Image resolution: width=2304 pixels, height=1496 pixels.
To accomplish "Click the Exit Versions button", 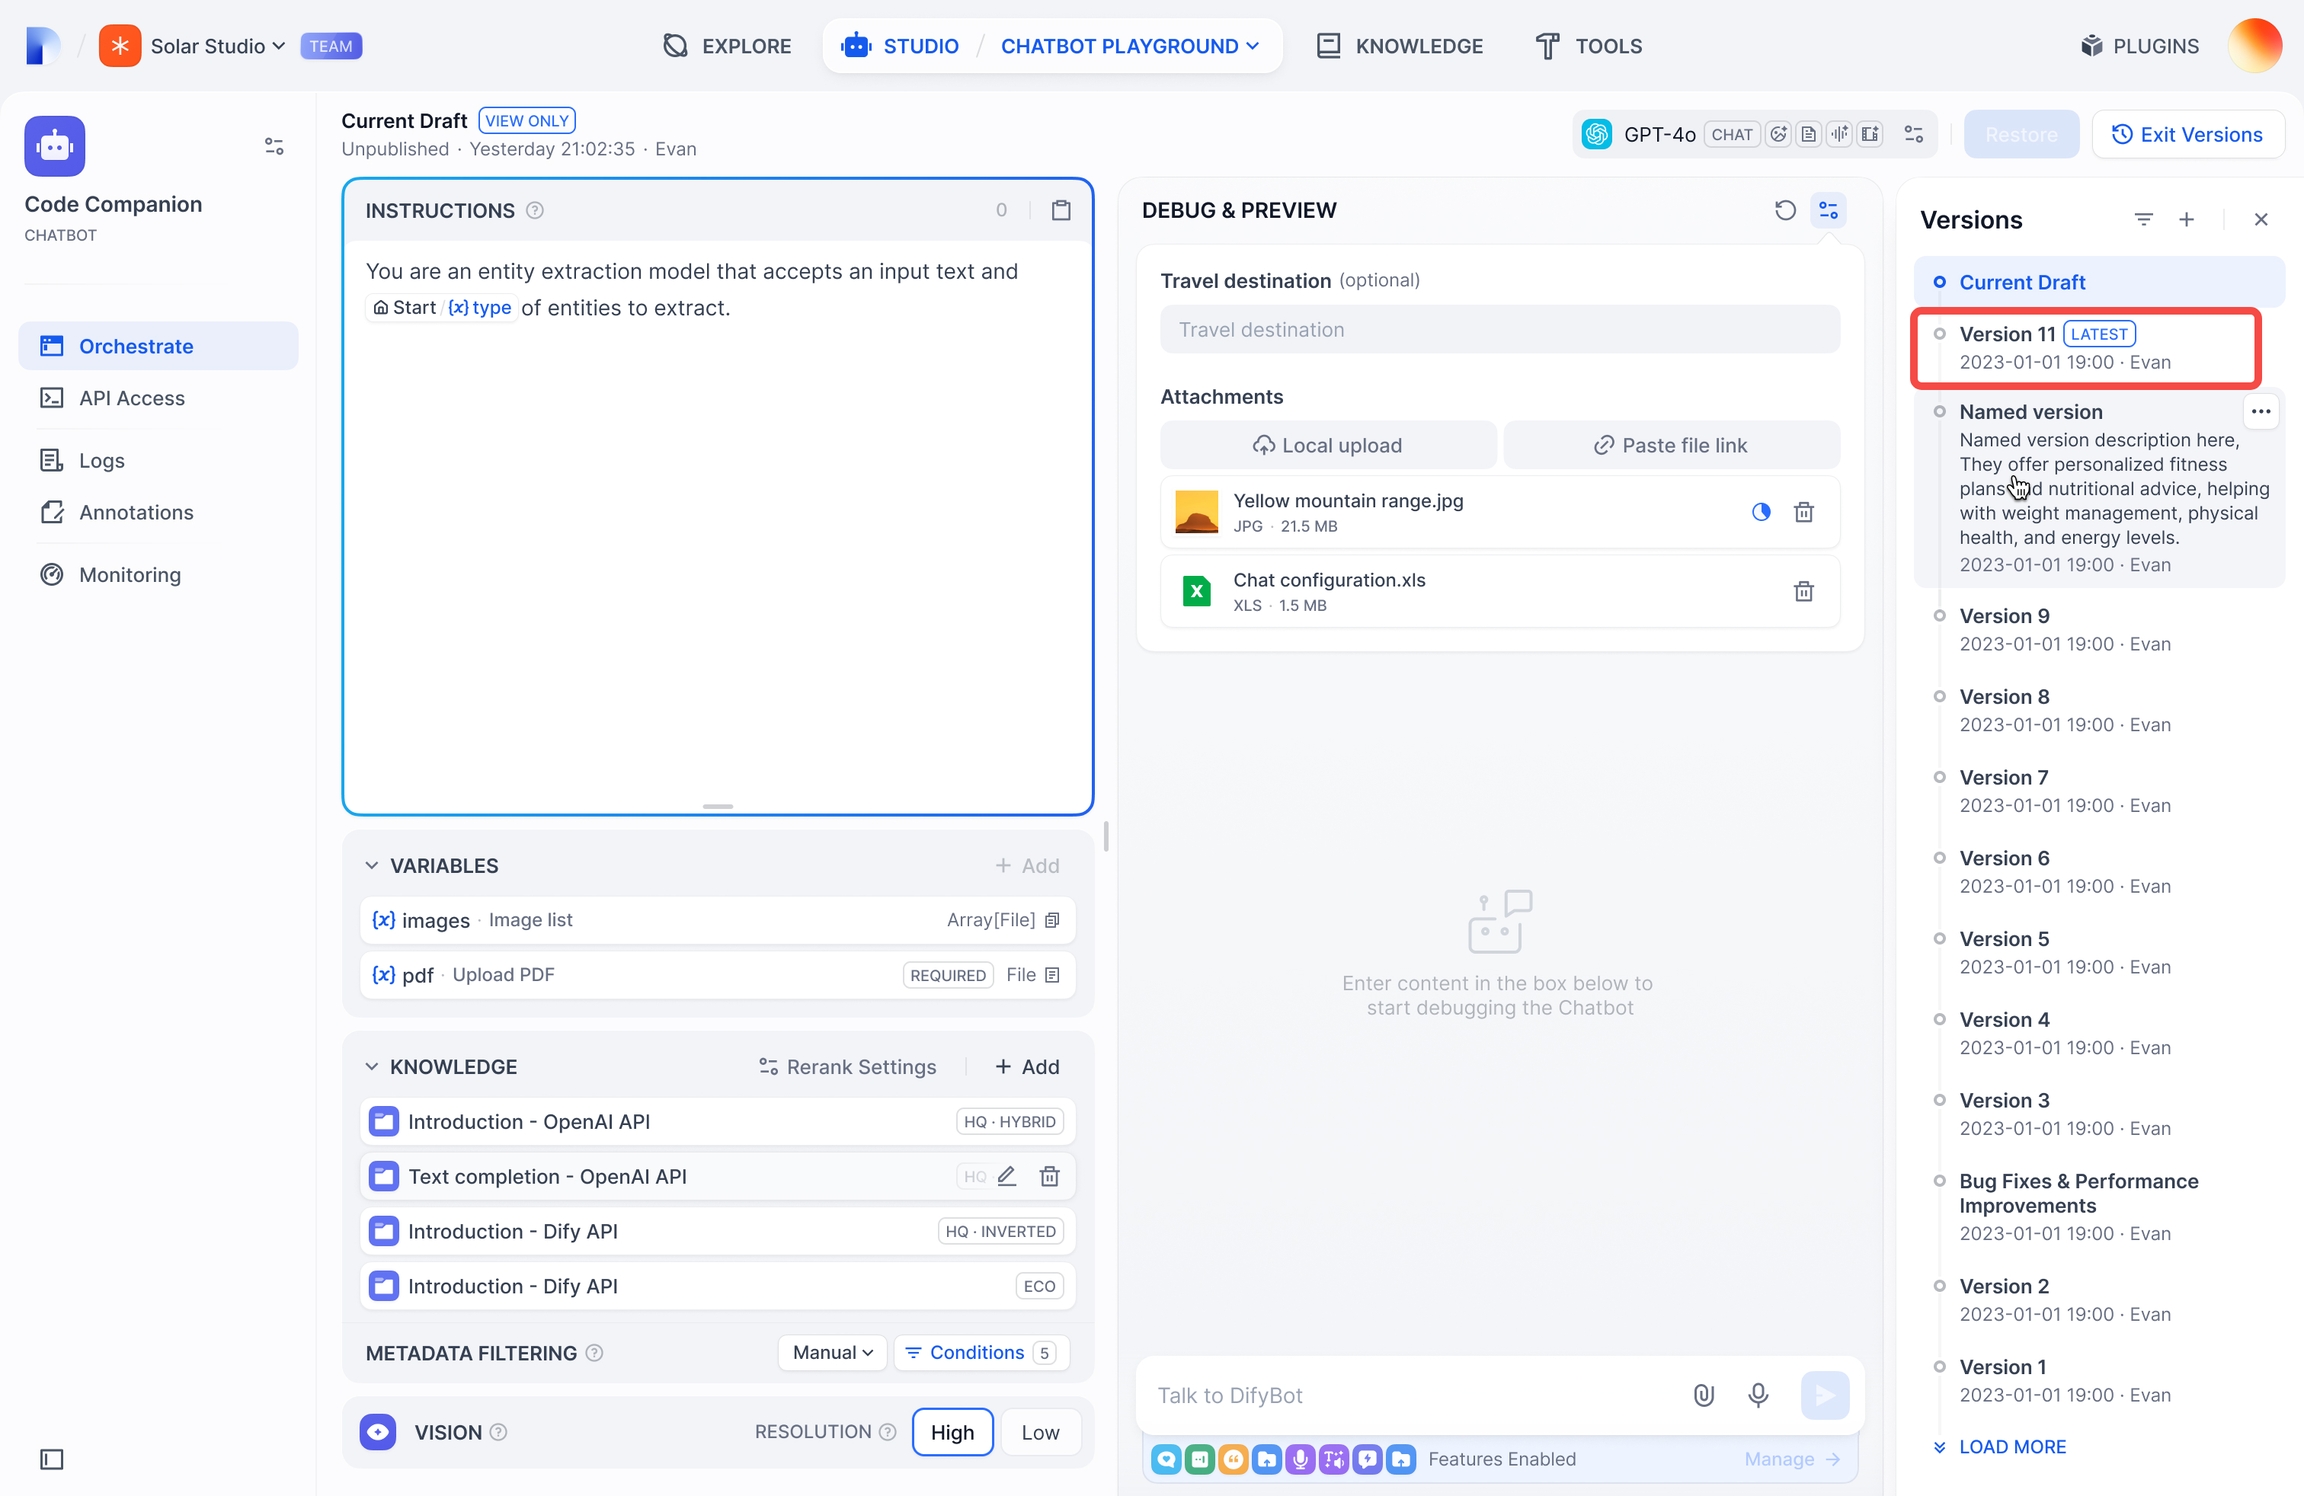I will point(2187,134).
